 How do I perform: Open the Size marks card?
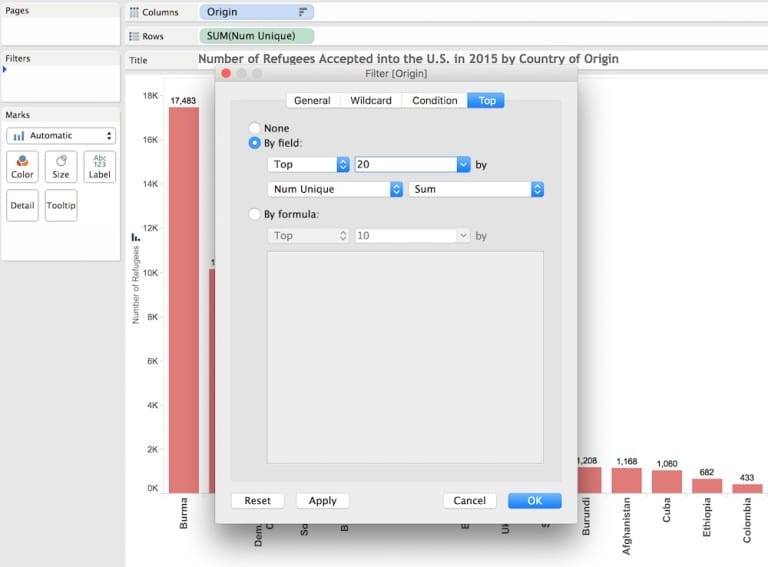(x=61, y=166)
